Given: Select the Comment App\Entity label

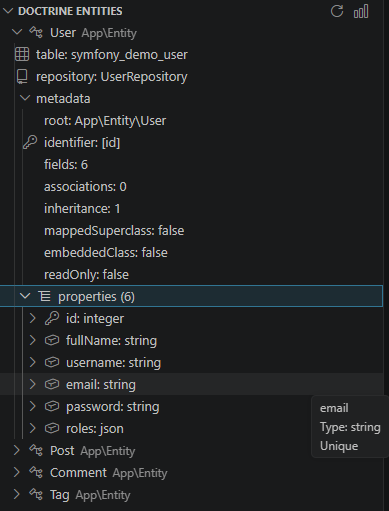Looking at the screenshot, I should click(x=109, y=473).
